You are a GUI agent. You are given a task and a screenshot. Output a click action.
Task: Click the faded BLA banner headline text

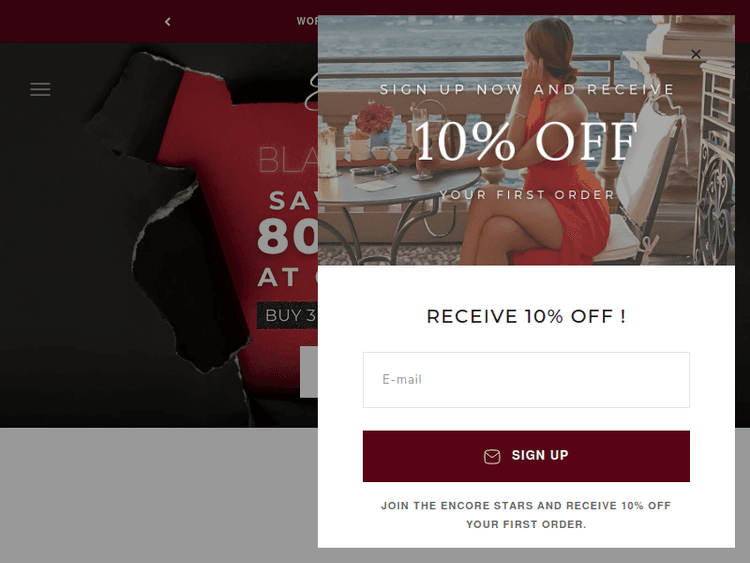pos(288,160)
